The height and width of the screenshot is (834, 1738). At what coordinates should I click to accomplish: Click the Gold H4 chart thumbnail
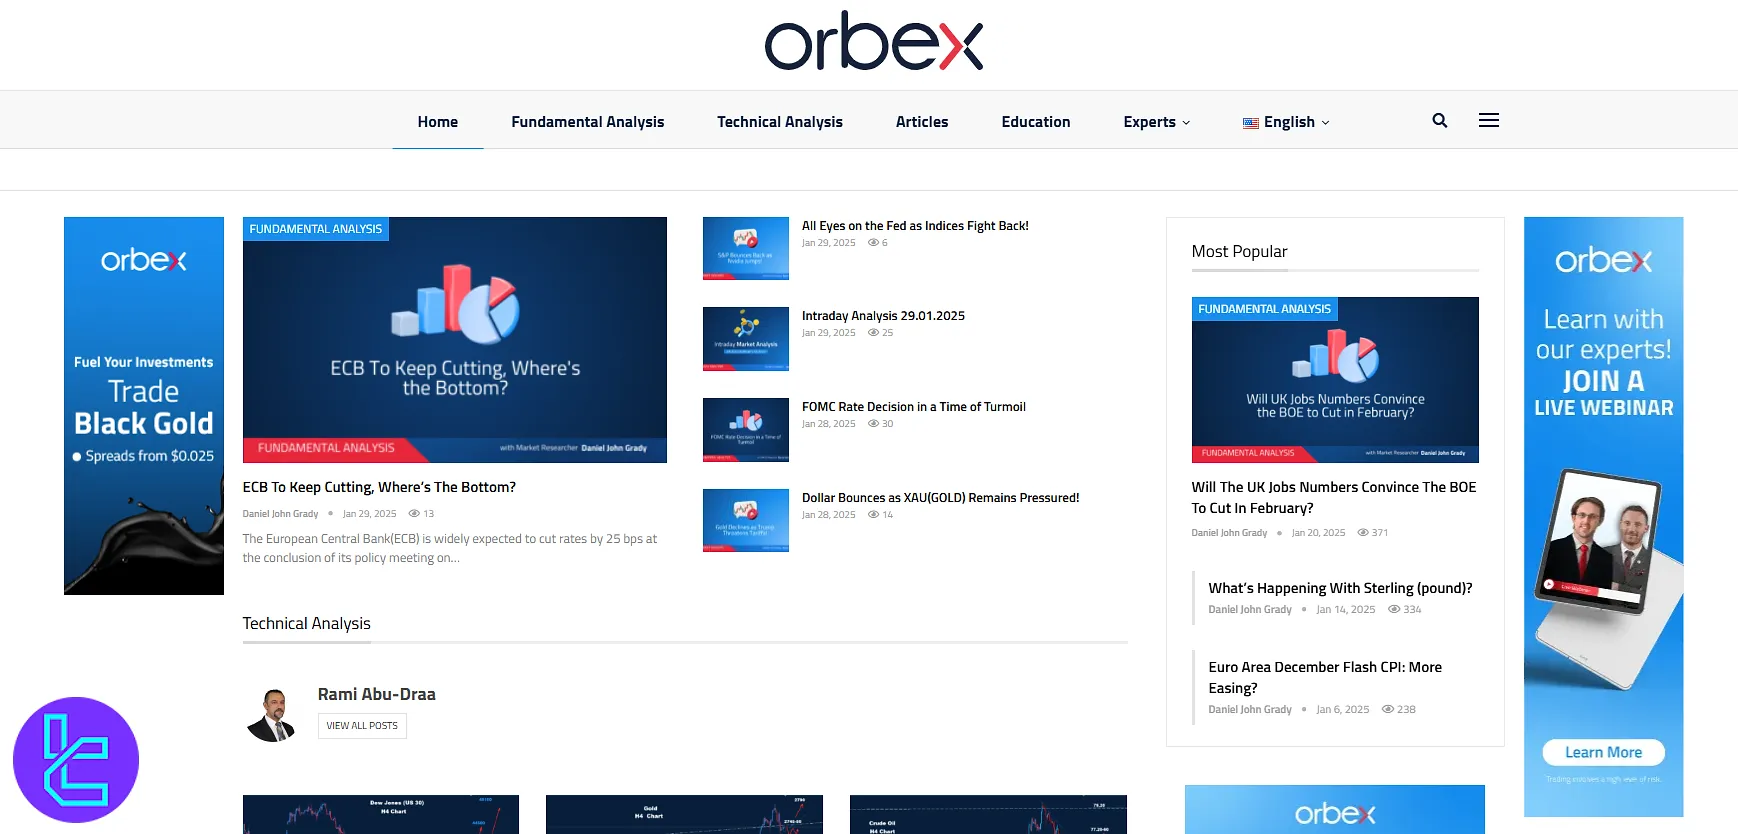coord(684,815)
